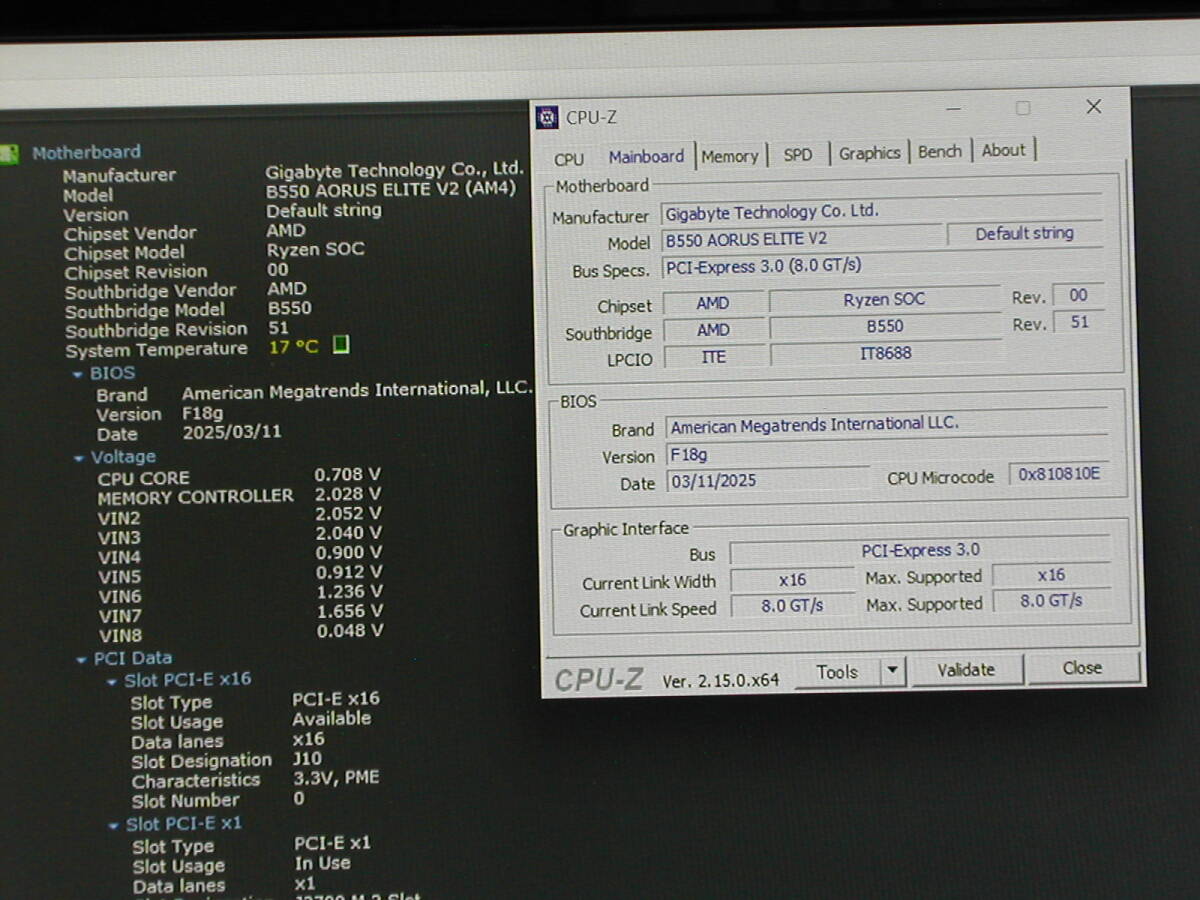Viewport: 1200px width, 900px height.
Task: Open the Graphics tab in CPU-Z
Action: (869, 153)
